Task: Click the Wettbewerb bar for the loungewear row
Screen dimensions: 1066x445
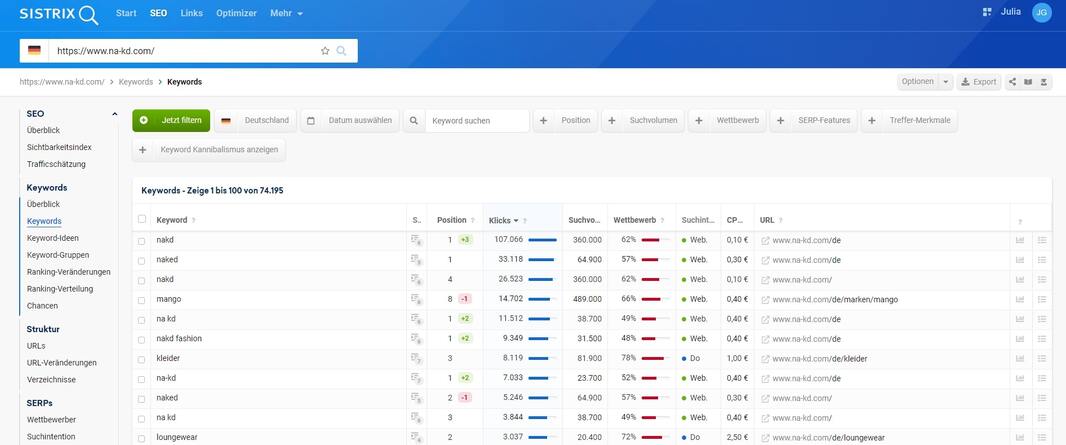Action: pos(655,438)
